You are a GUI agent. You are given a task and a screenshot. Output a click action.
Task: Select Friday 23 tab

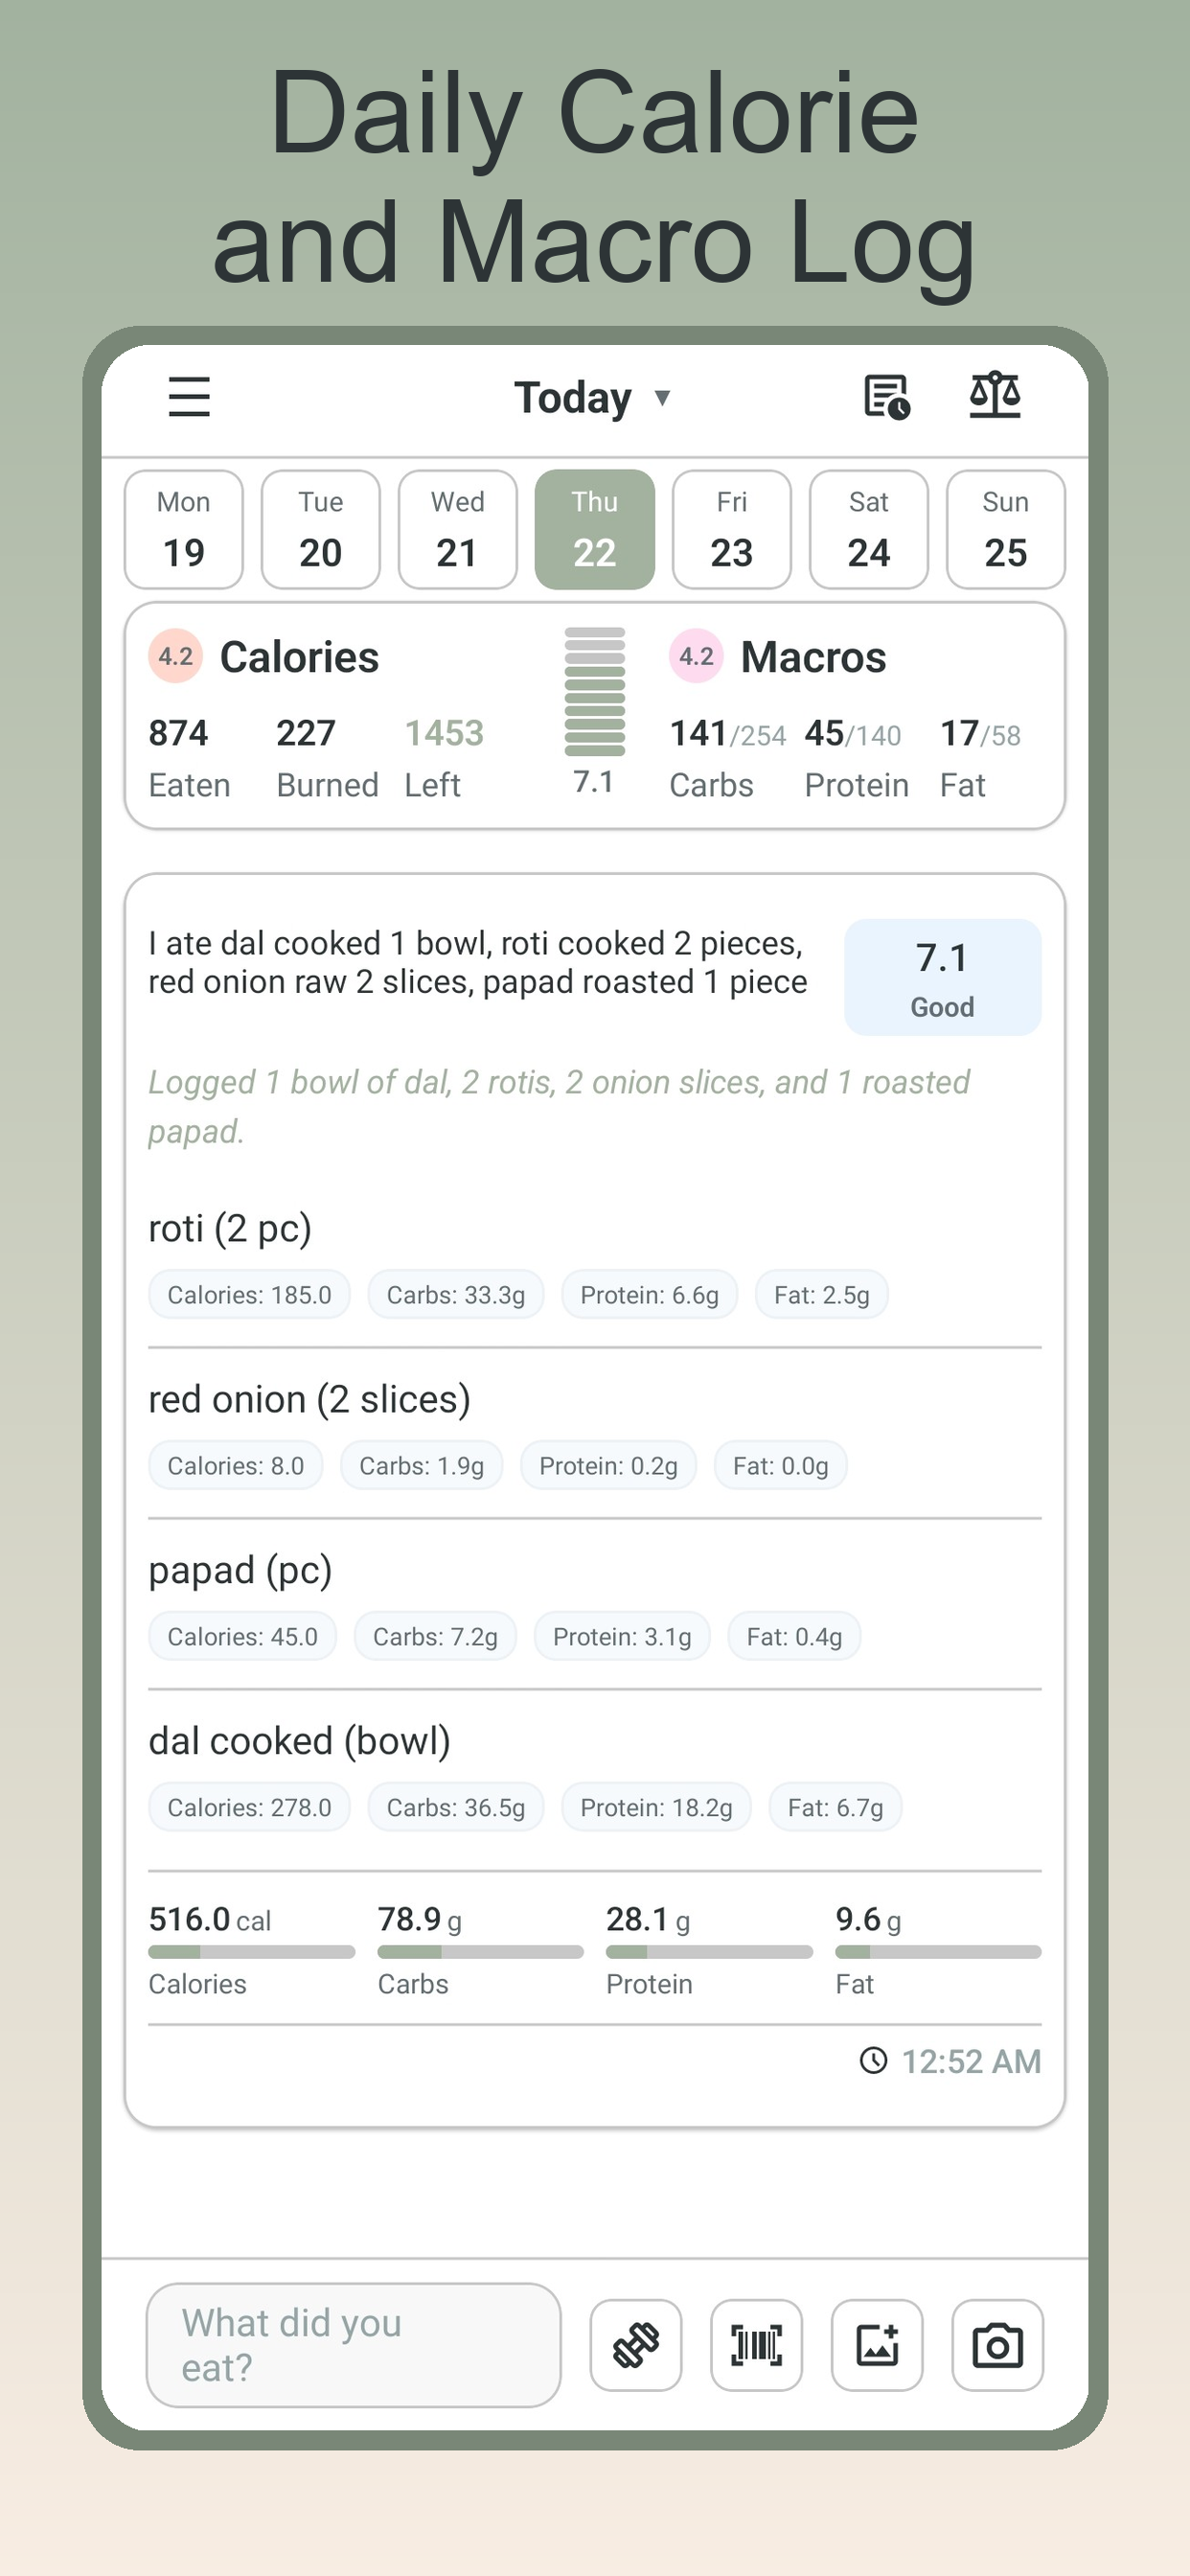pos(731,529)
